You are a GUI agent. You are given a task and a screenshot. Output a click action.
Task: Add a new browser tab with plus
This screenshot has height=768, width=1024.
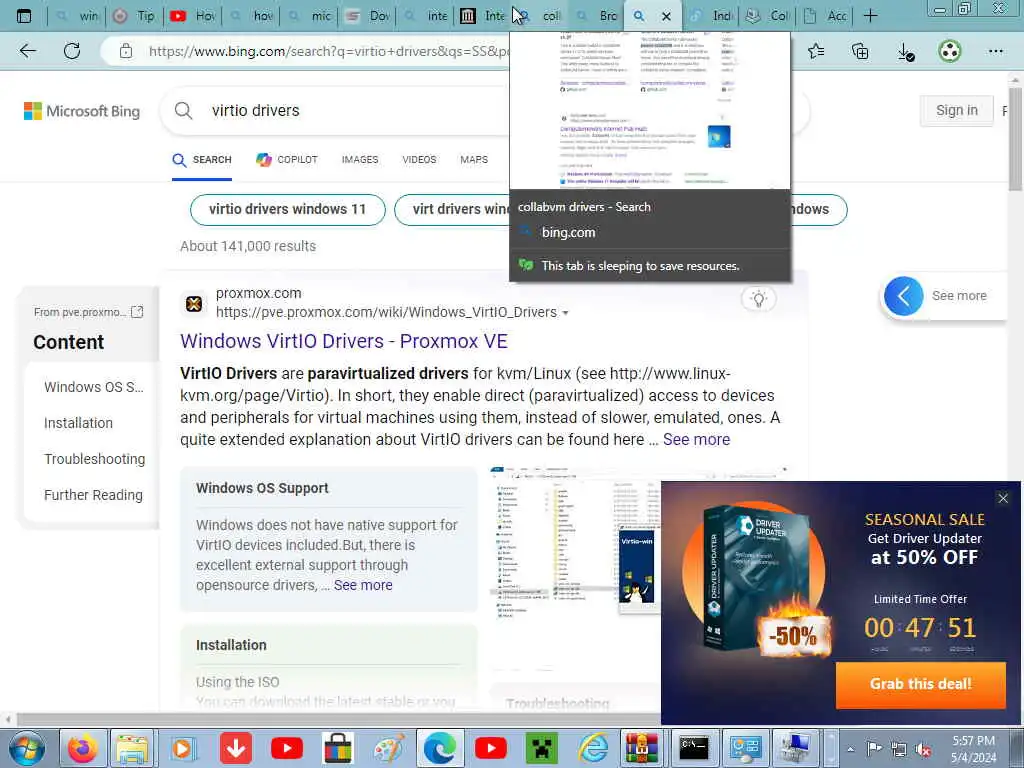[x=870, y=16]
